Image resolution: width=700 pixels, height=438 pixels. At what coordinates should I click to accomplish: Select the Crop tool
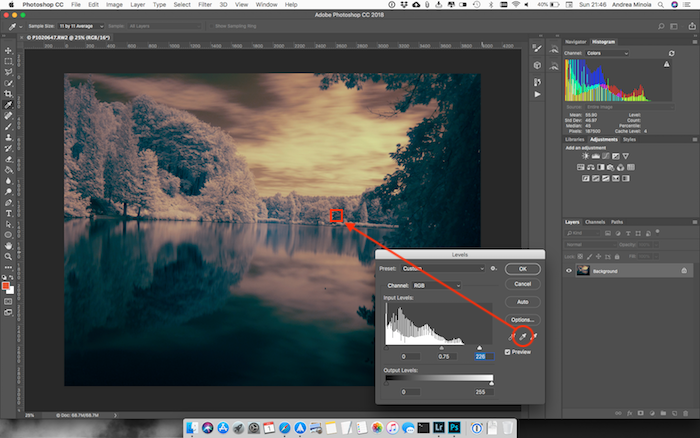(8, 94)
